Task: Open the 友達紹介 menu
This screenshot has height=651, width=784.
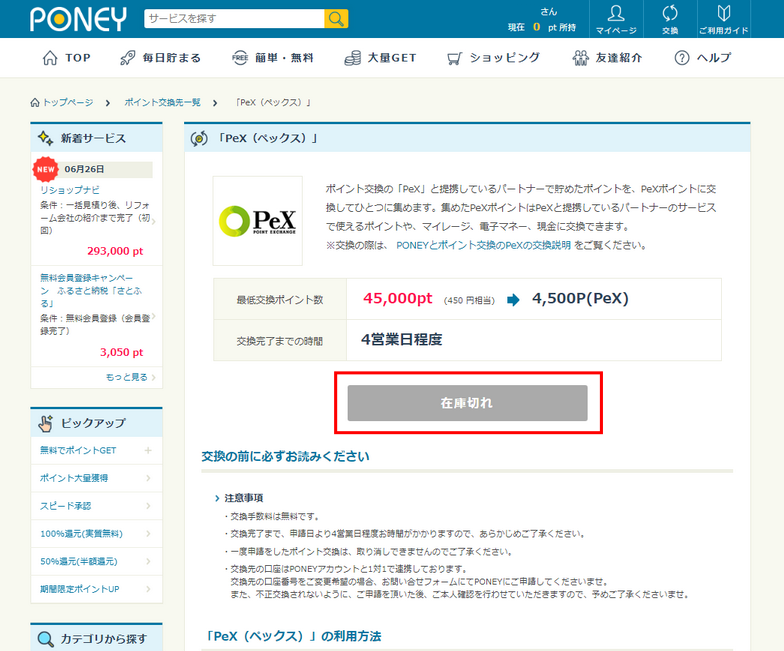Action: pos(608,58)
